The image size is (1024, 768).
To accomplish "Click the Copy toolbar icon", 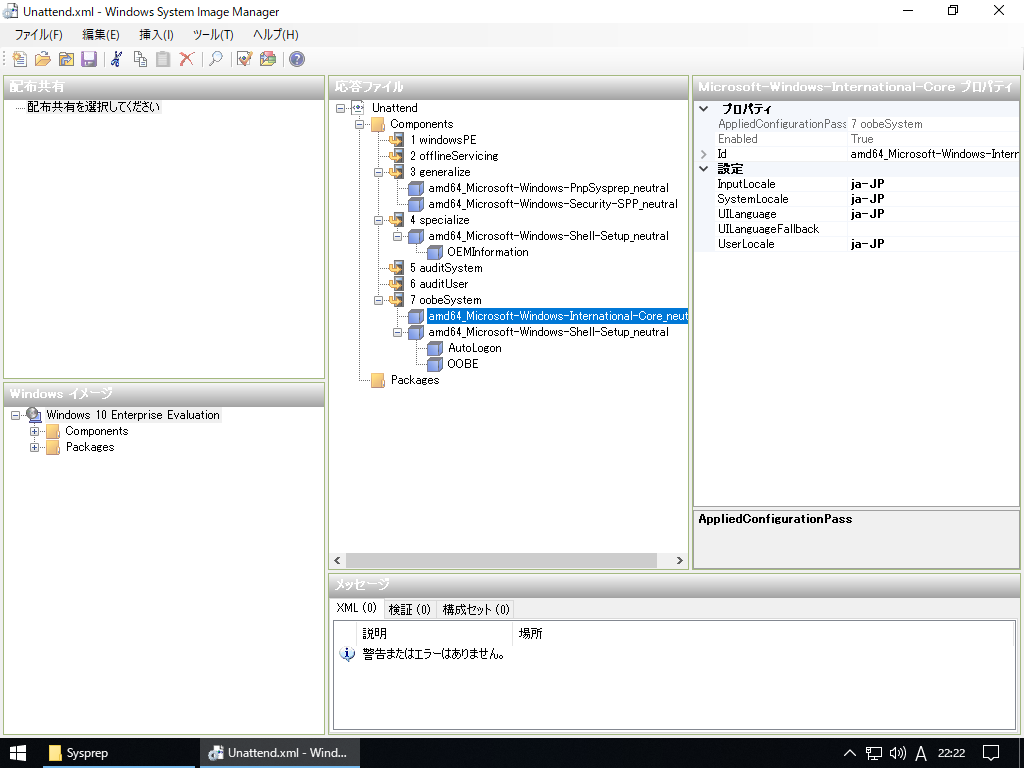I will [x=140, y=59].
